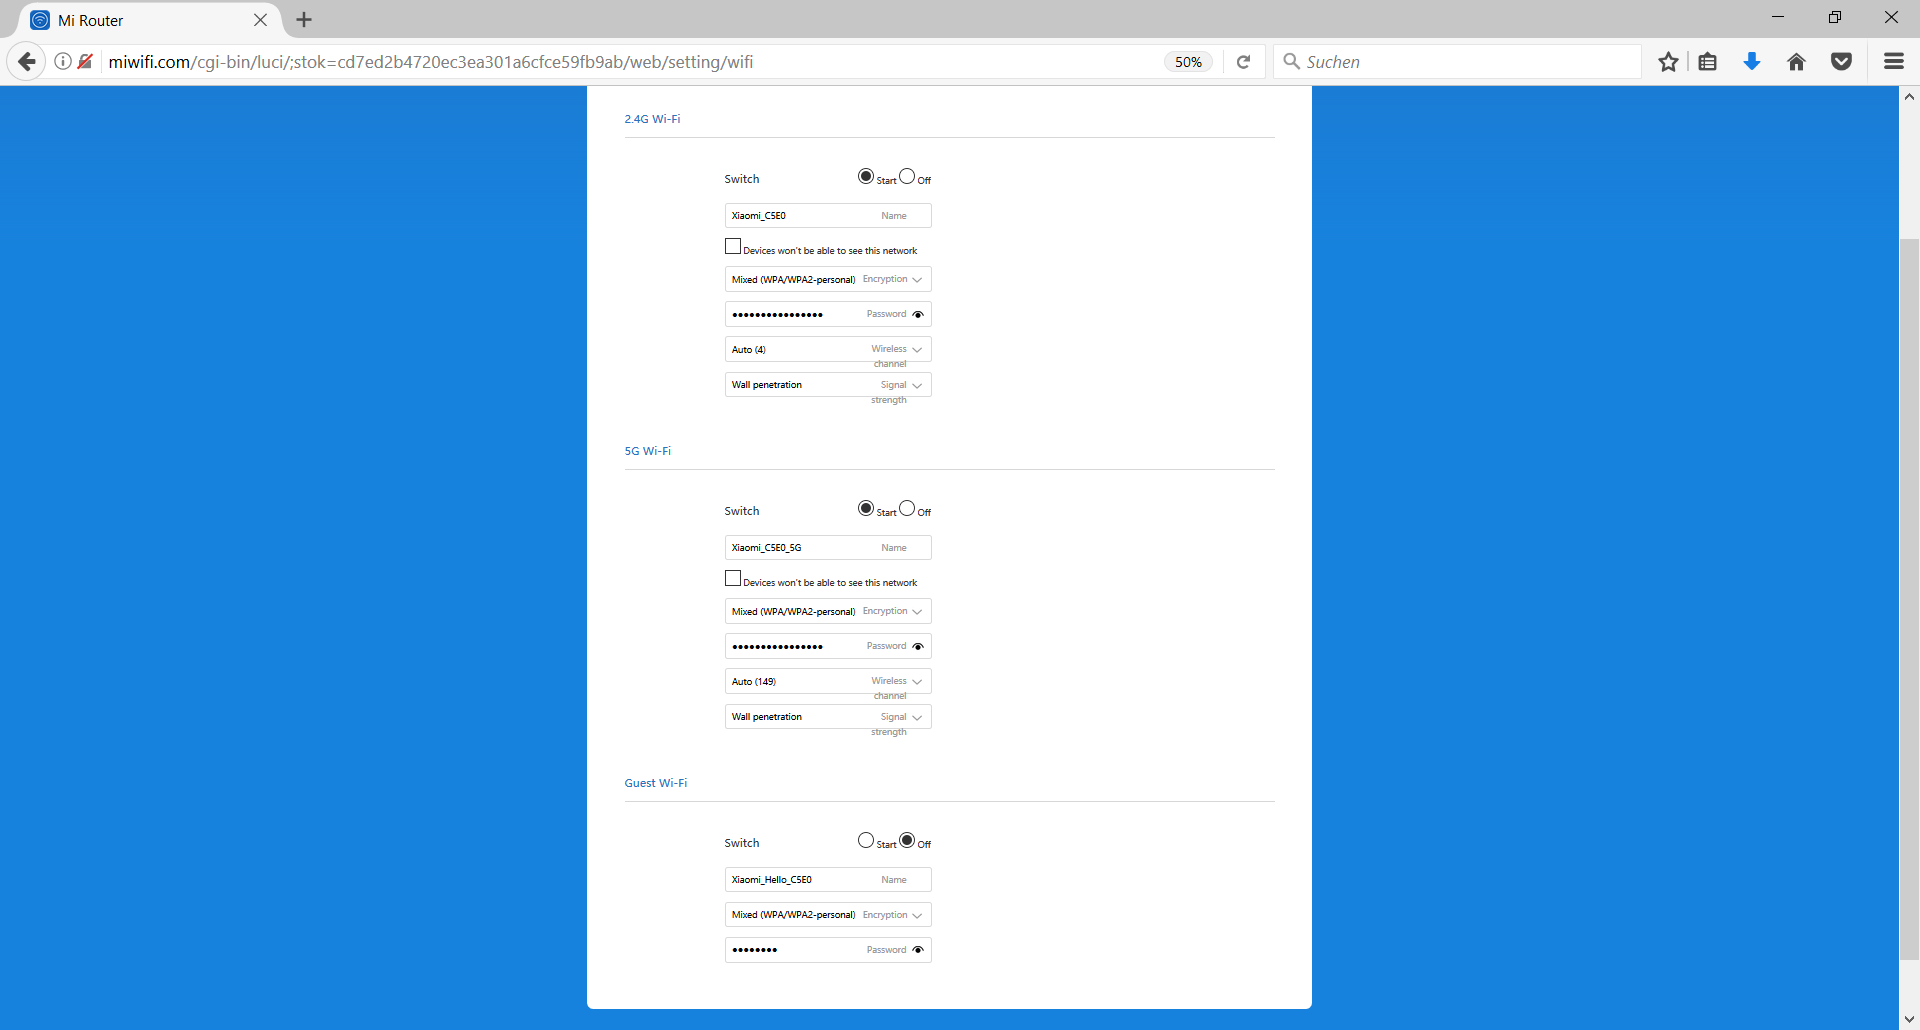Reveal the 5G Wi-Fi password eye icon

pyautogui.click(x=918, y=646)
